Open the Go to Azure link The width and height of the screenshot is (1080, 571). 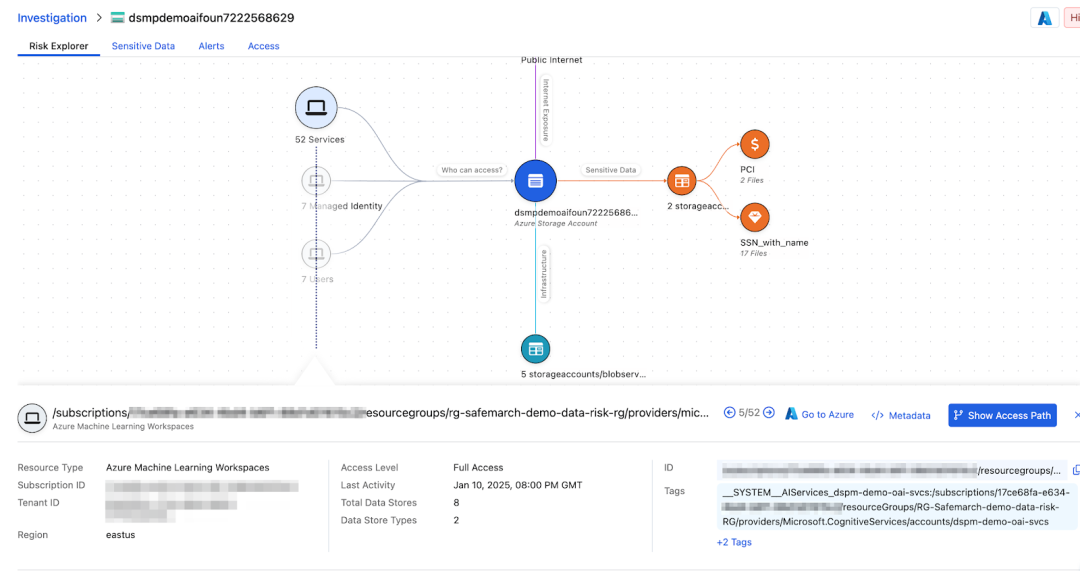point(820,415)
